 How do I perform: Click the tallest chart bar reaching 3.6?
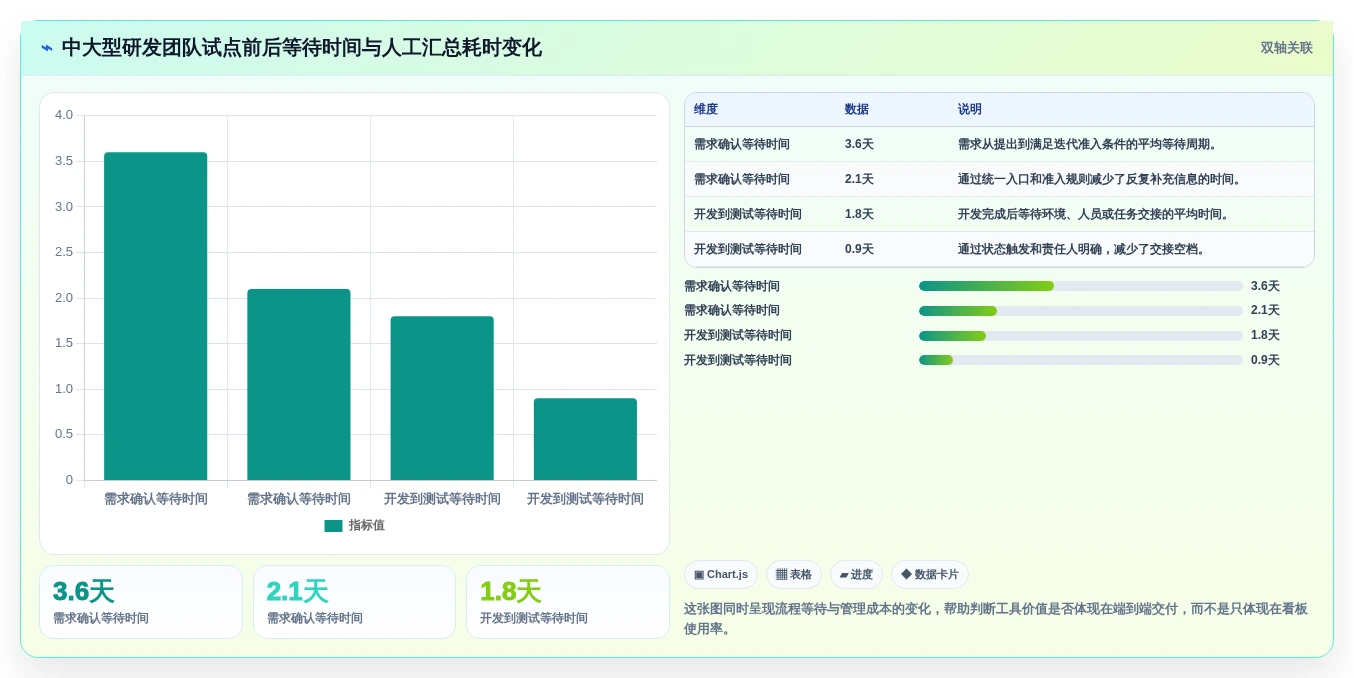coord(156,316)
